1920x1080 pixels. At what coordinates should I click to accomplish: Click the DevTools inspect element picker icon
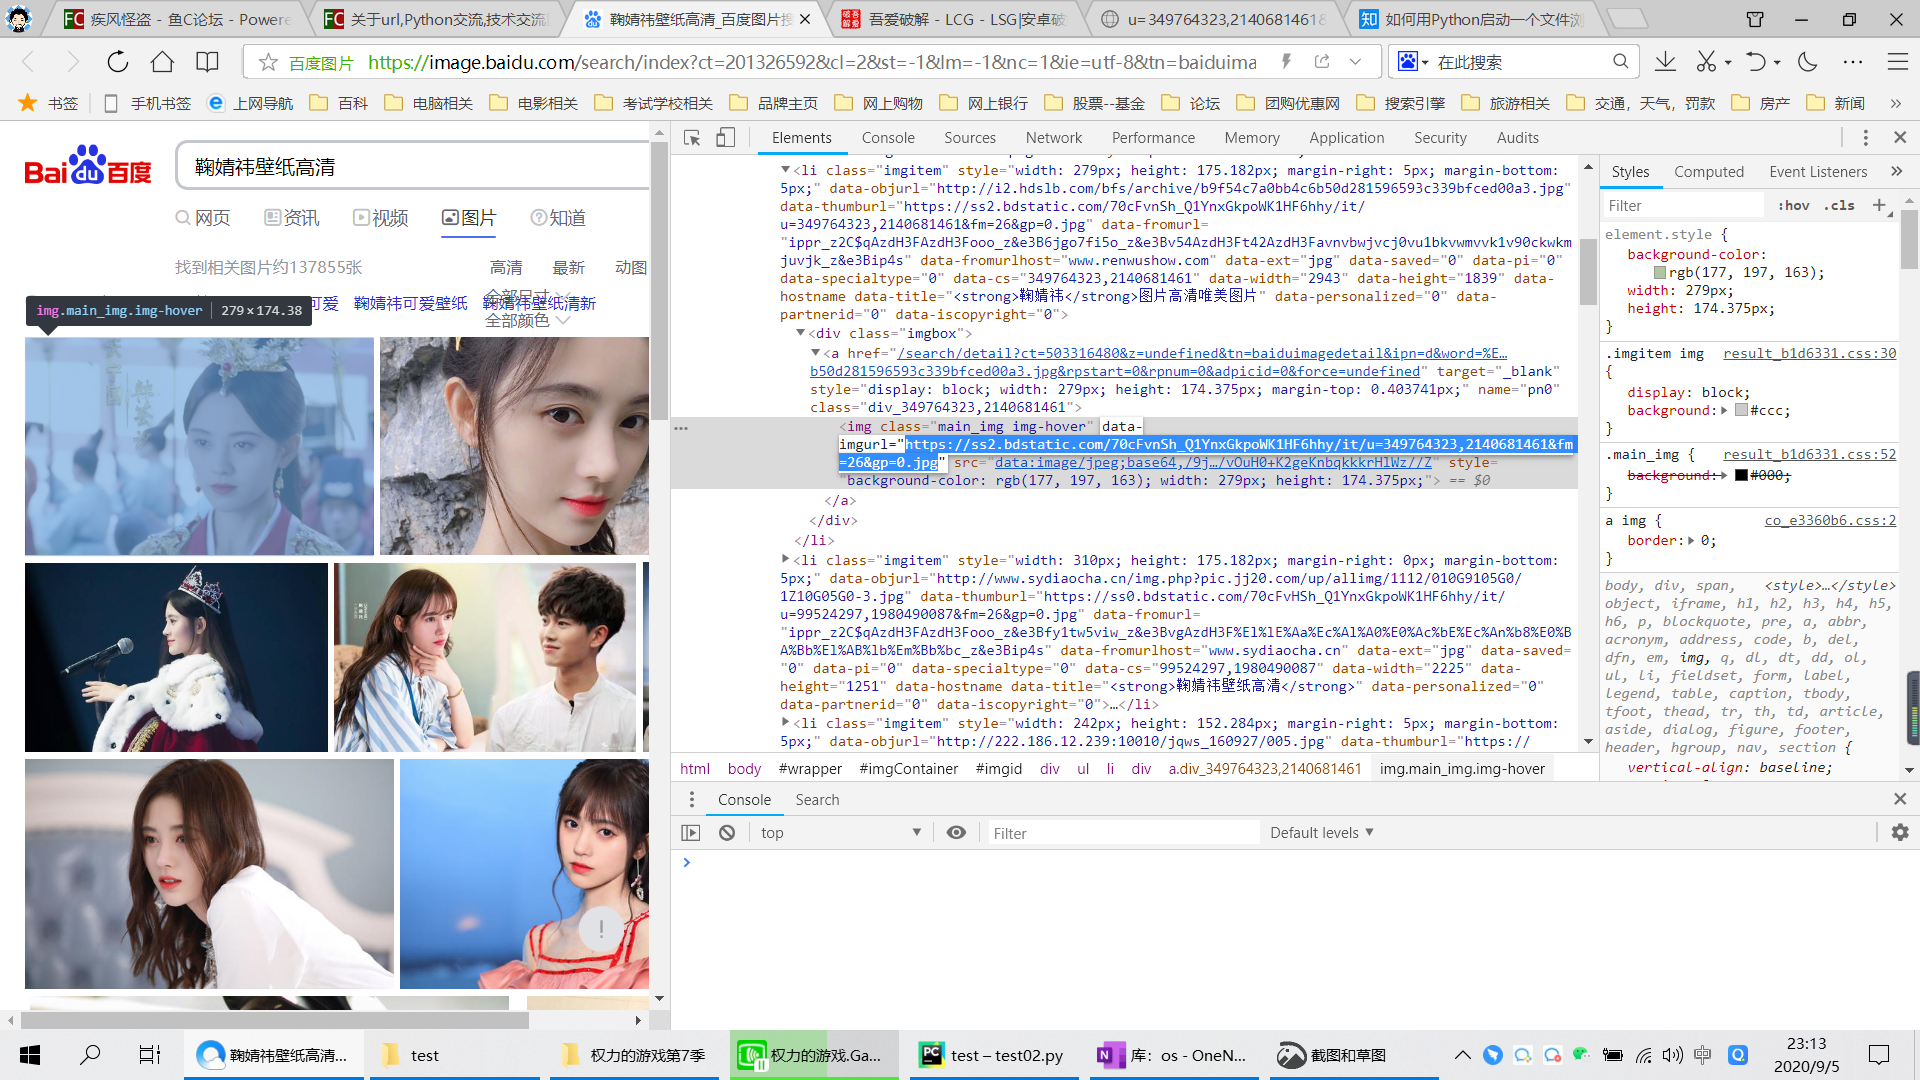tap(692, 138)
